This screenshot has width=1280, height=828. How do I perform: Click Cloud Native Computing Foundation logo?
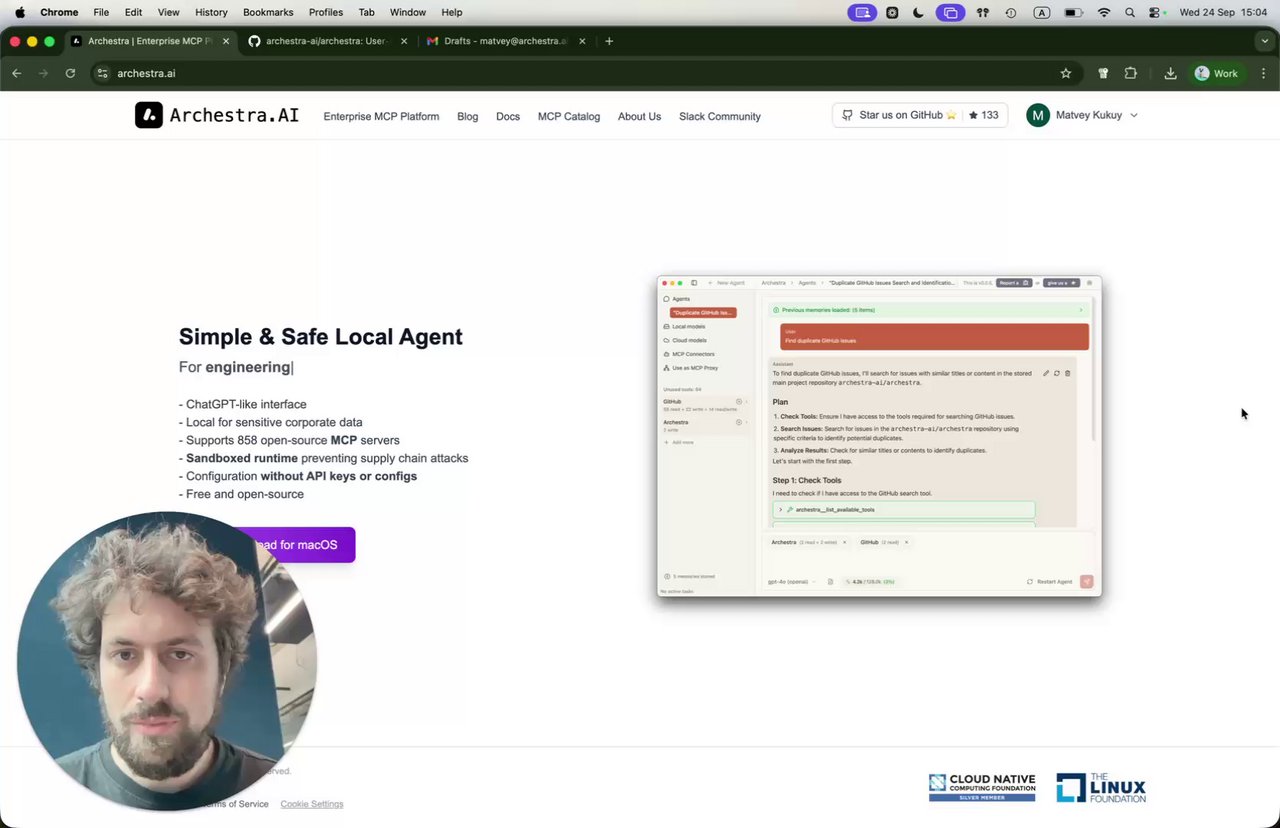click(981, 788)
